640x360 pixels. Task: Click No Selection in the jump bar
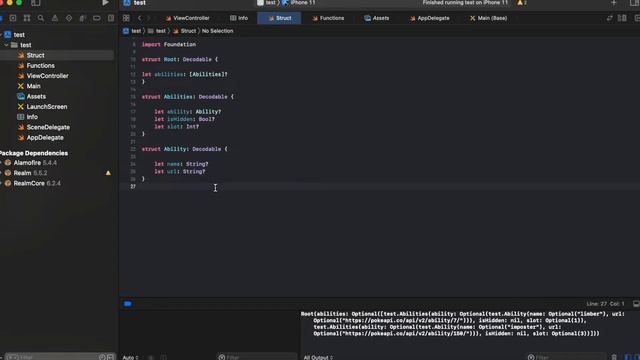[x=218, y=31]
